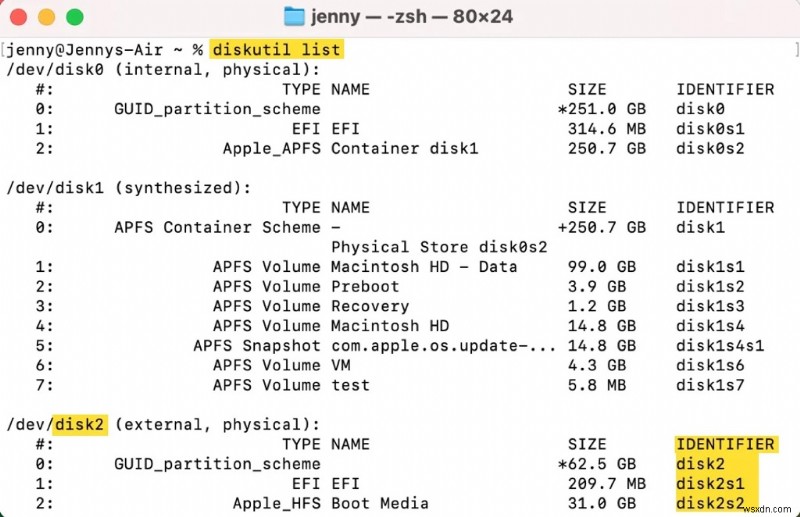This screenshot has height=517, width=800.
Task: Click the 'disk1s2' identifier
Action: pyautogui.click(x=710, y=286)
